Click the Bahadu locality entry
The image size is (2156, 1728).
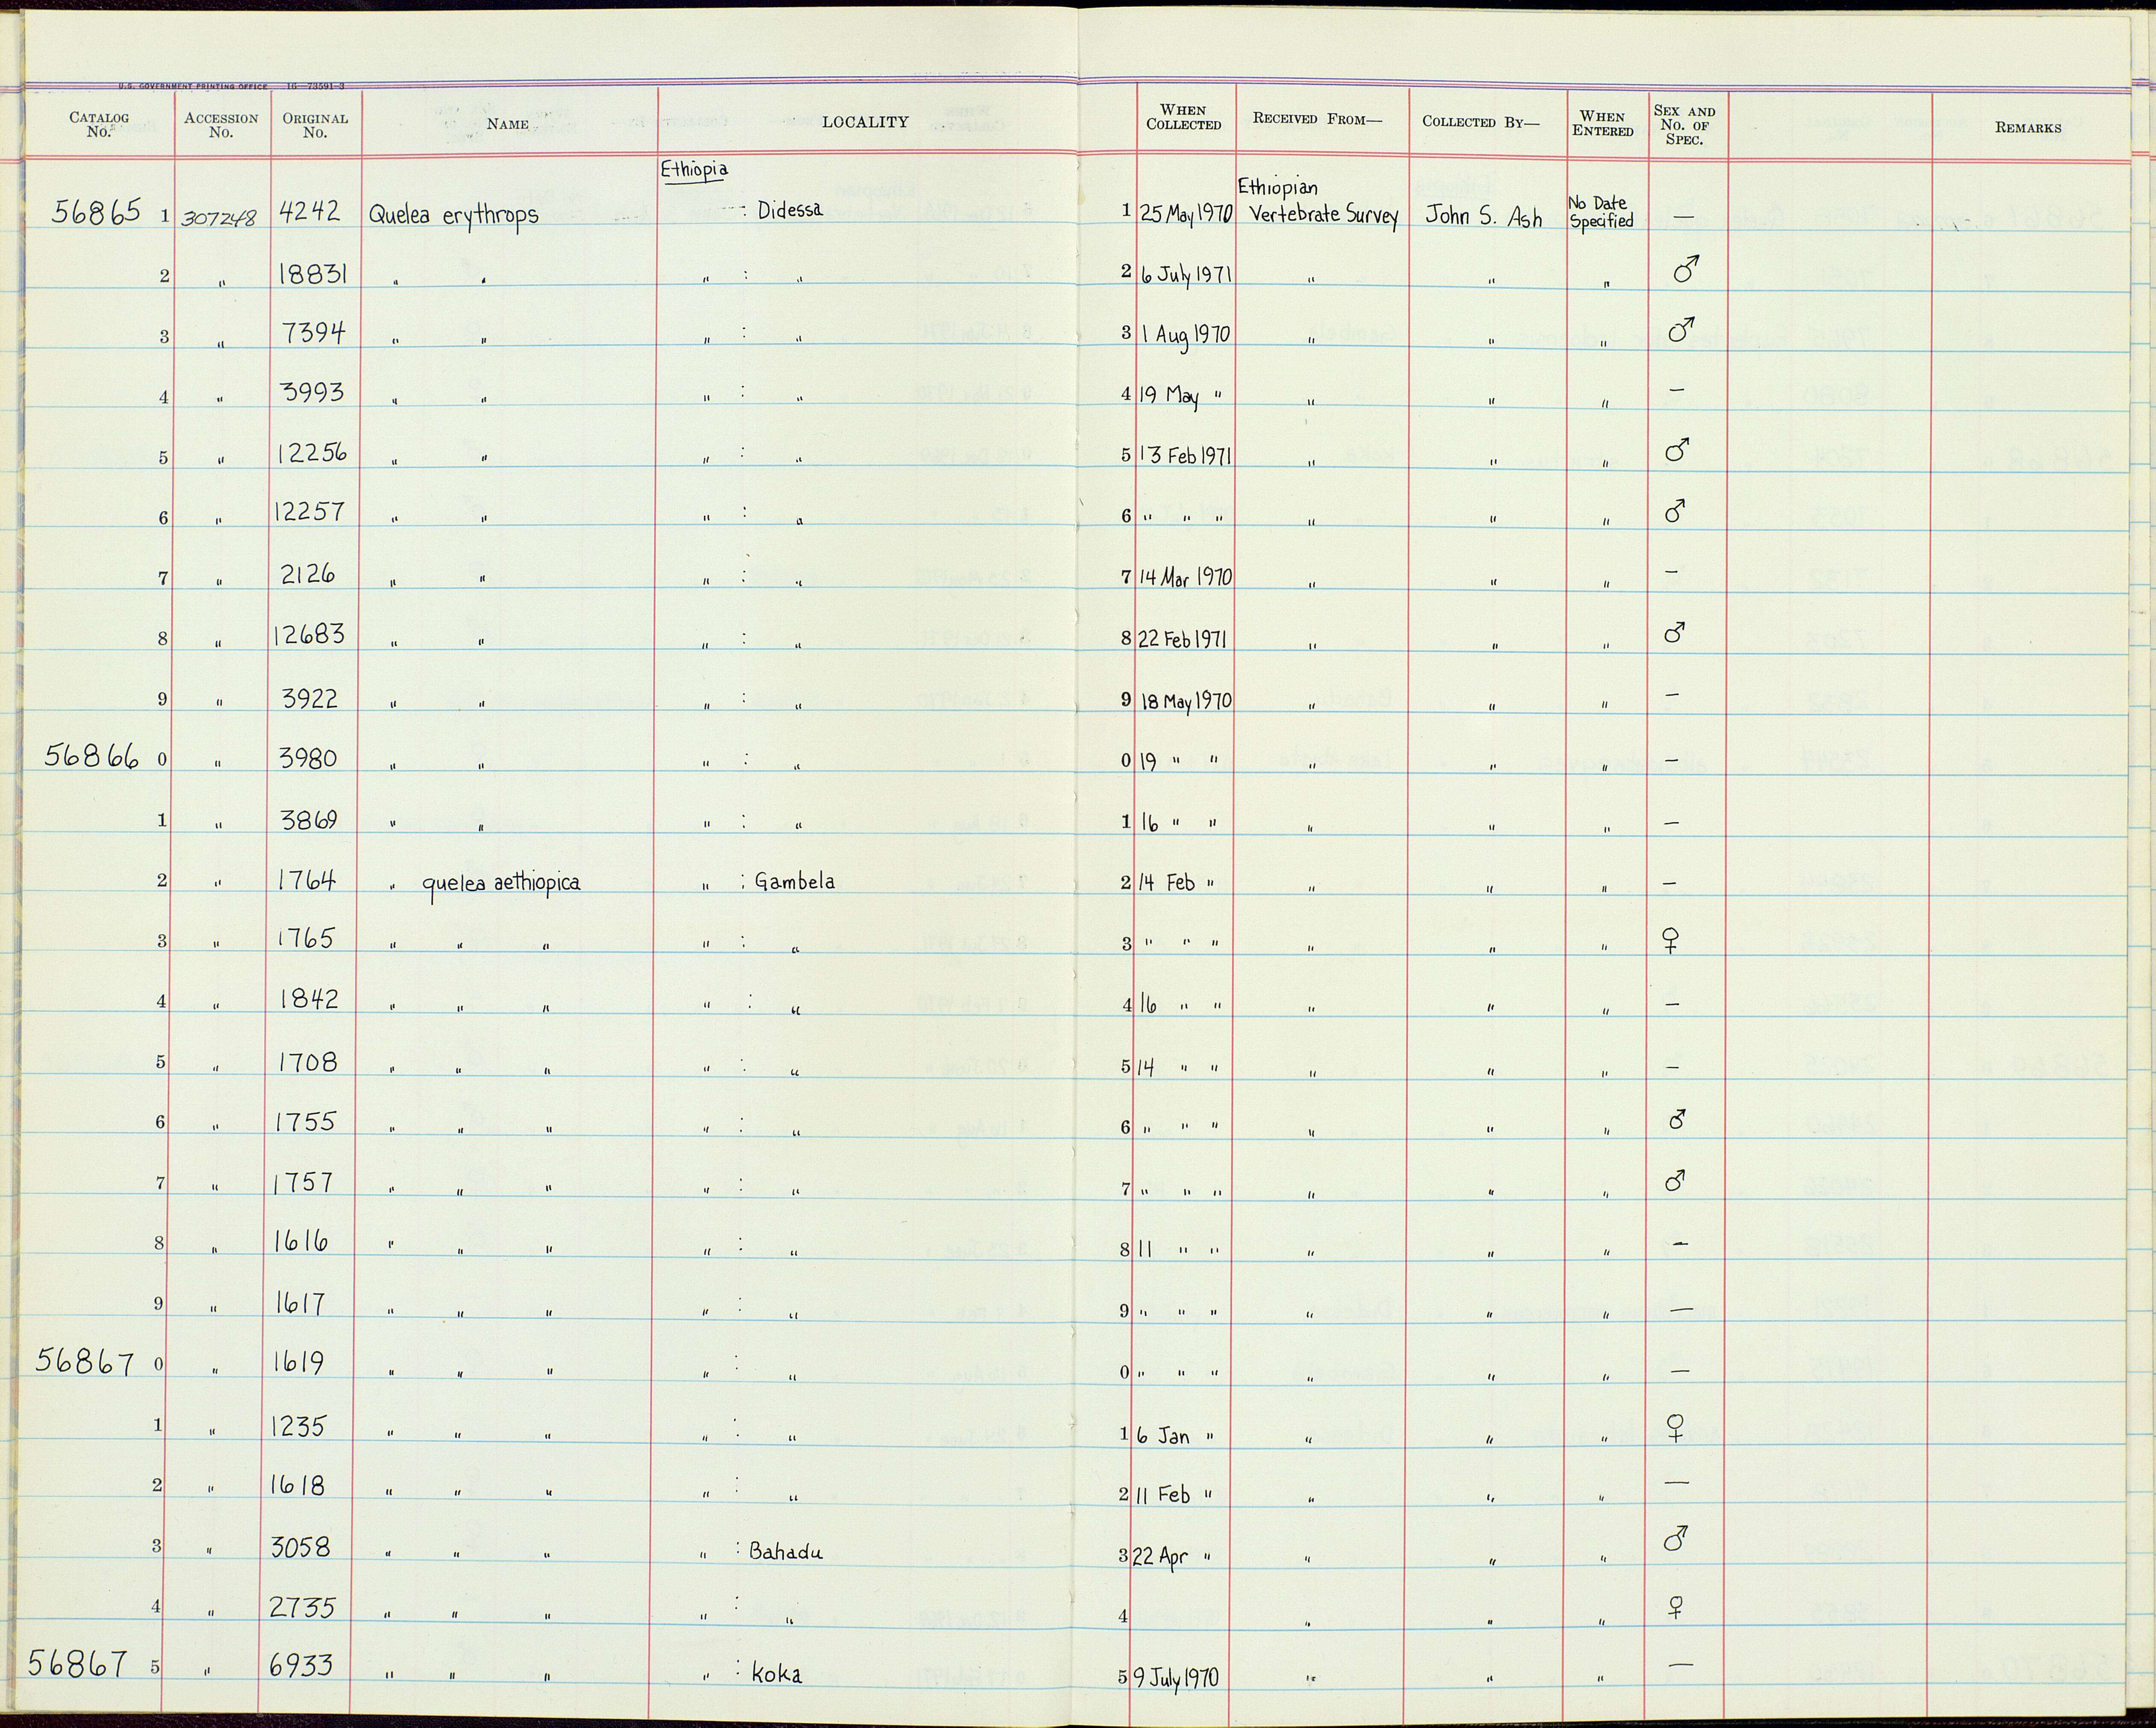785,1552
